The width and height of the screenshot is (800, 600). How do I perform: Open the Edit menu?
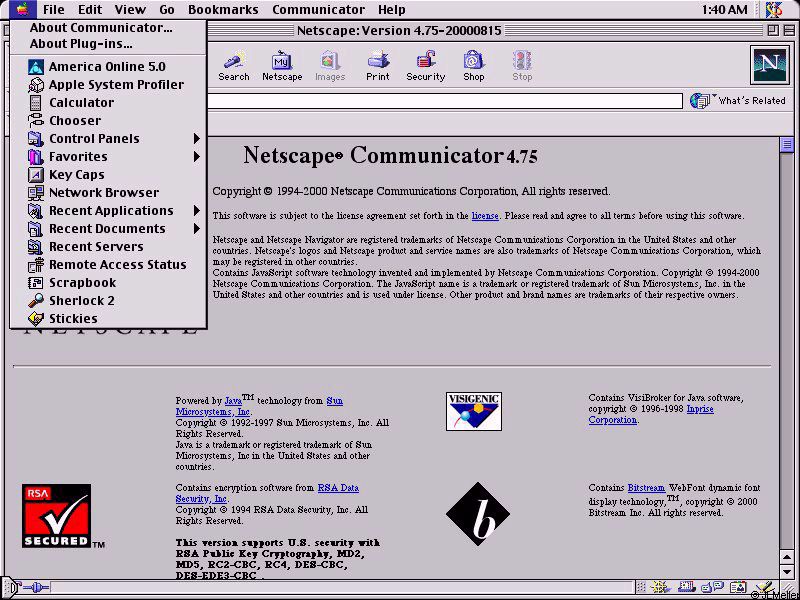(90, 10)
